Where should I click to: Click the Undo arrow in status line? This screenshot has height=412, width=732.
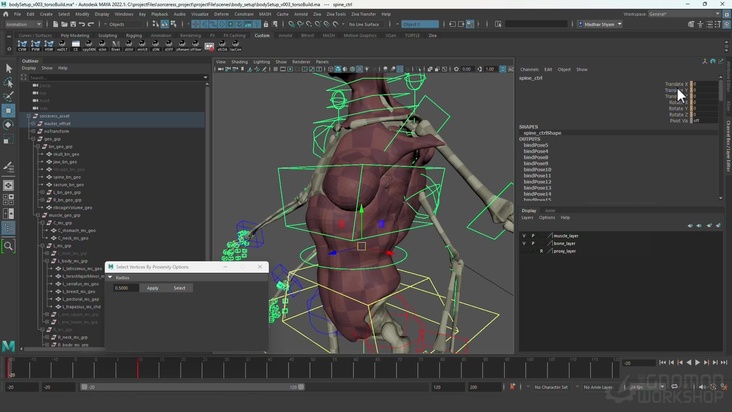click(82, 24)
